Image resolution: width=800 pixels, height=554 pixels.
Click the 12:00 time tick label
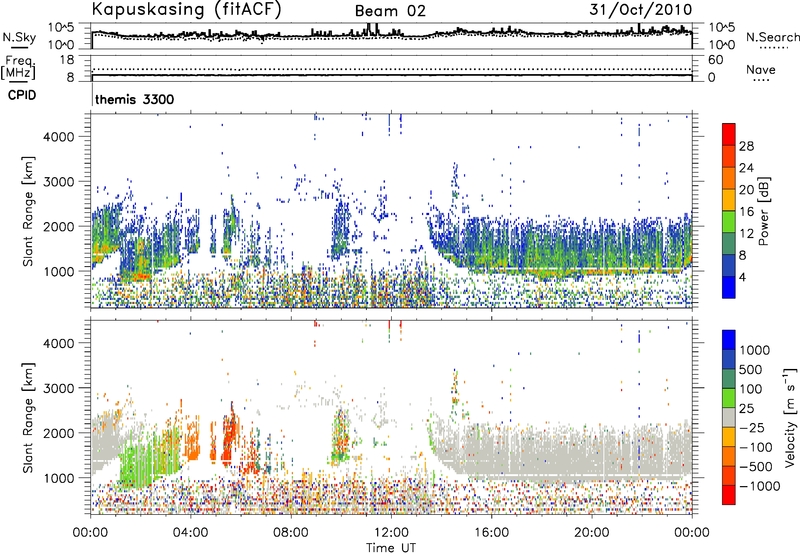(x=391, y=533)
